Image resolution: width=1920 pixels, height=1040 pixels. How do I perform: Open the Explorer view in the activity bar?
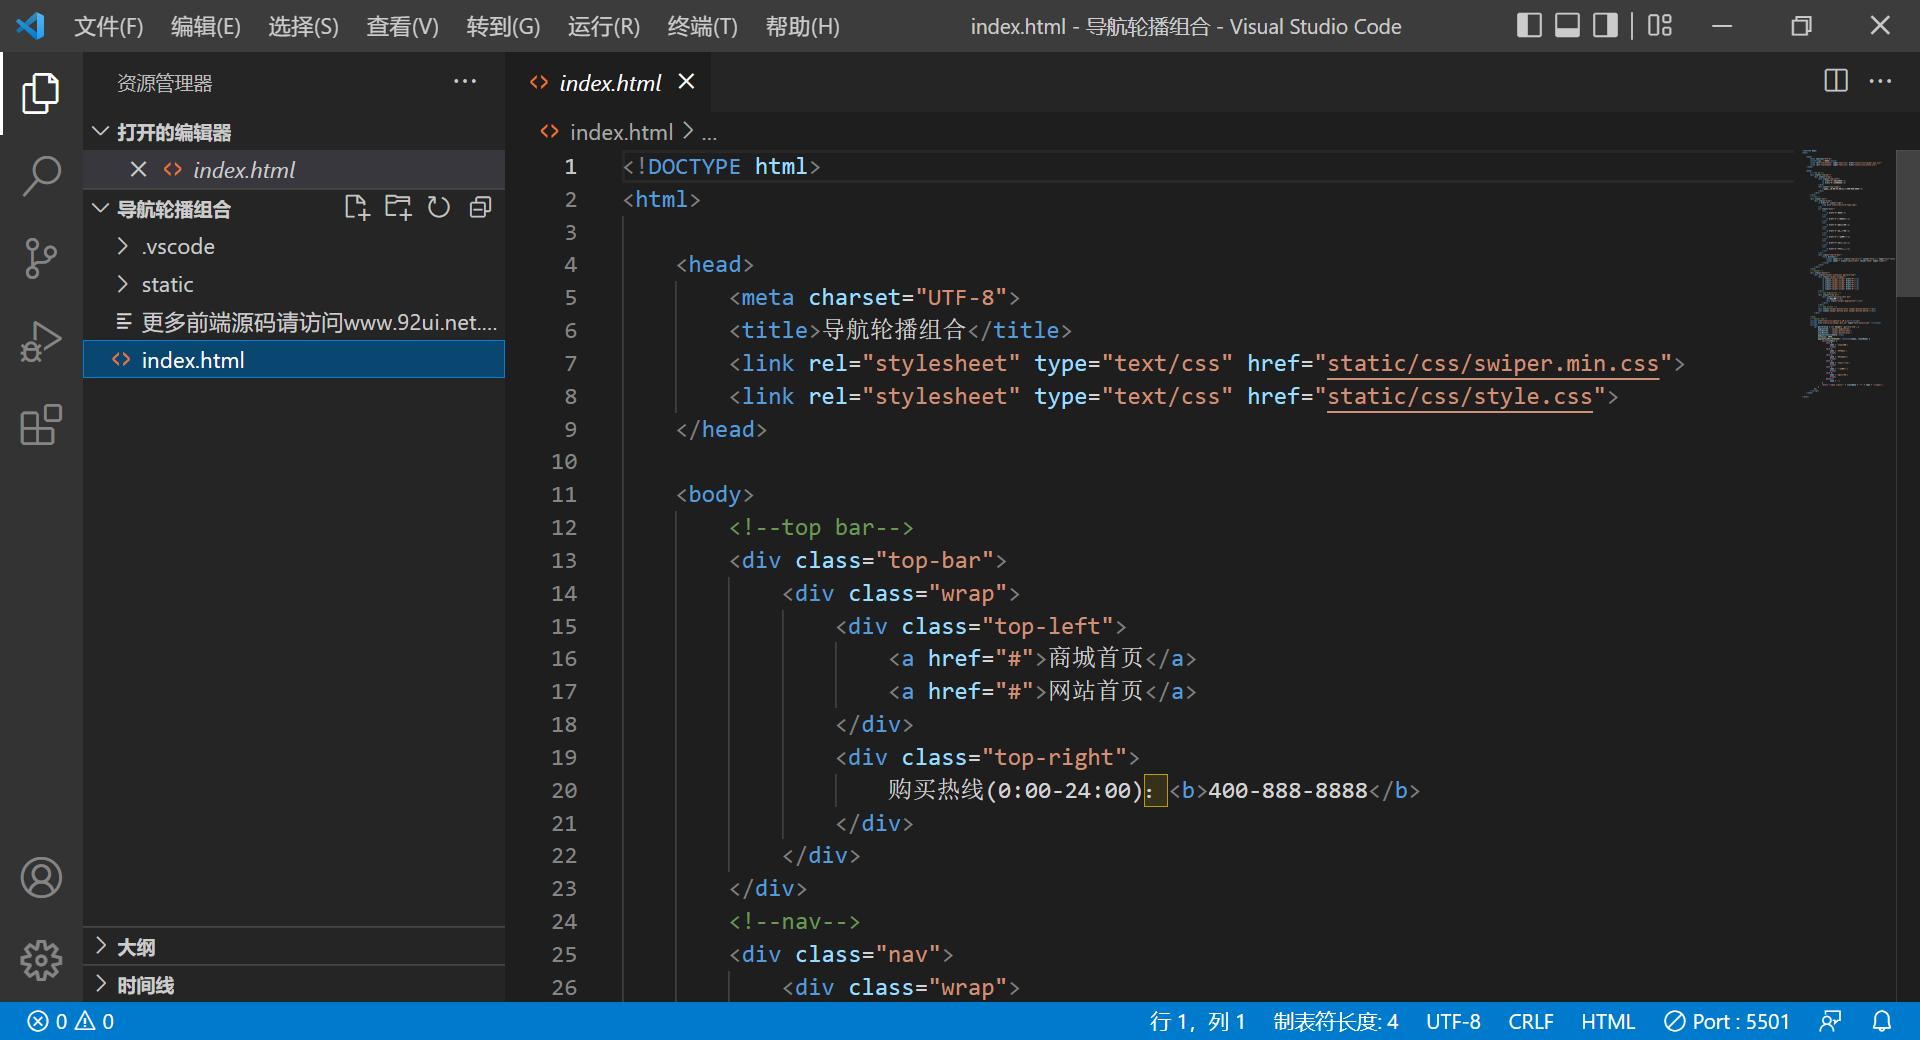click(x=41, y=93)
